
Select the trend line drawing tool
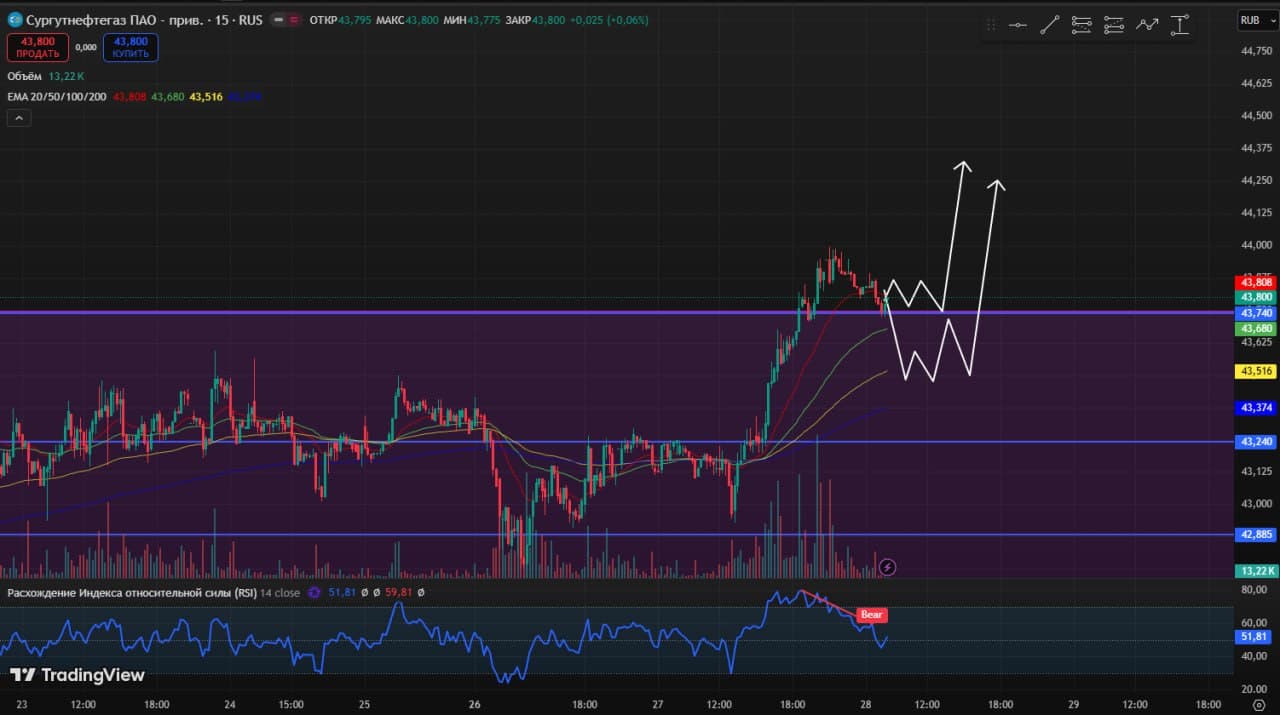tap(1049, 26)
